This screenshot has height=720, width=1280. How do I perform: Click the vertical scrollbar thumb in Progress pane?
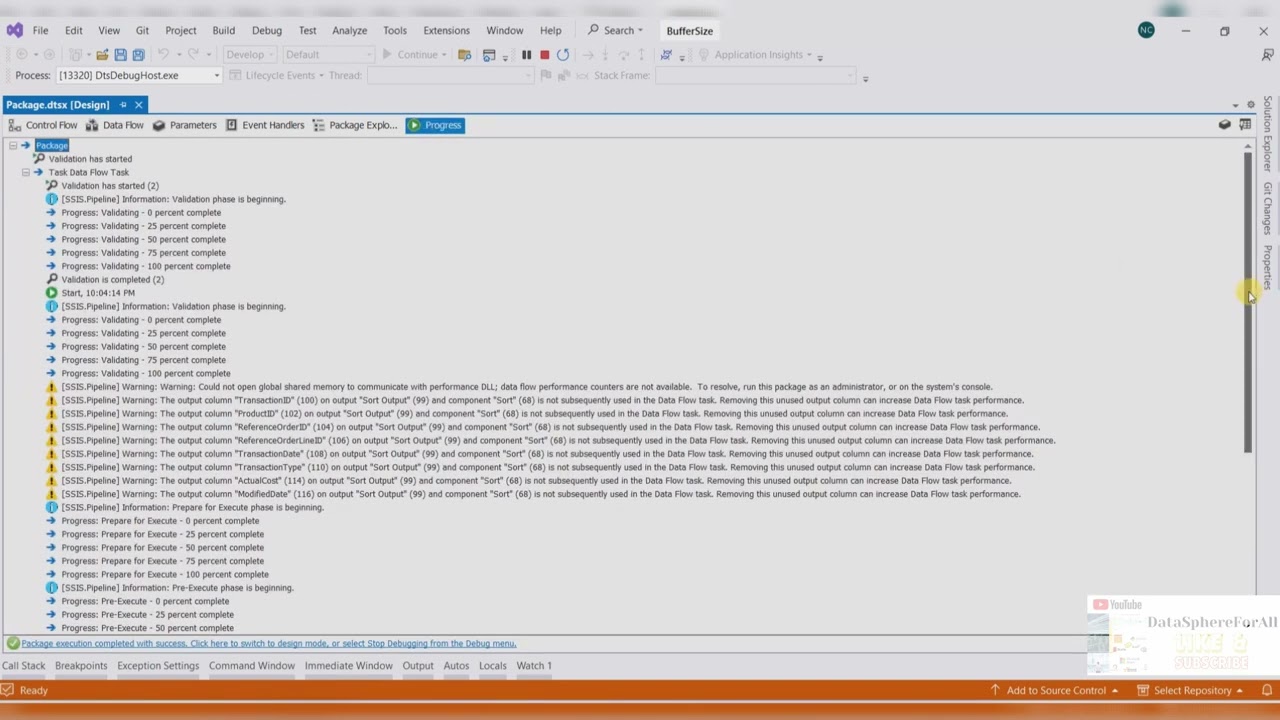1248,304
